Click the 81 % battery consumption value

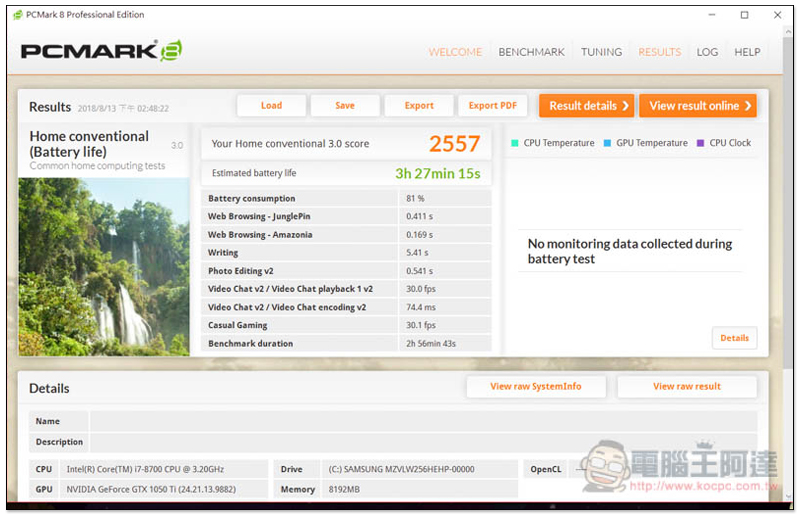[415, 199]
